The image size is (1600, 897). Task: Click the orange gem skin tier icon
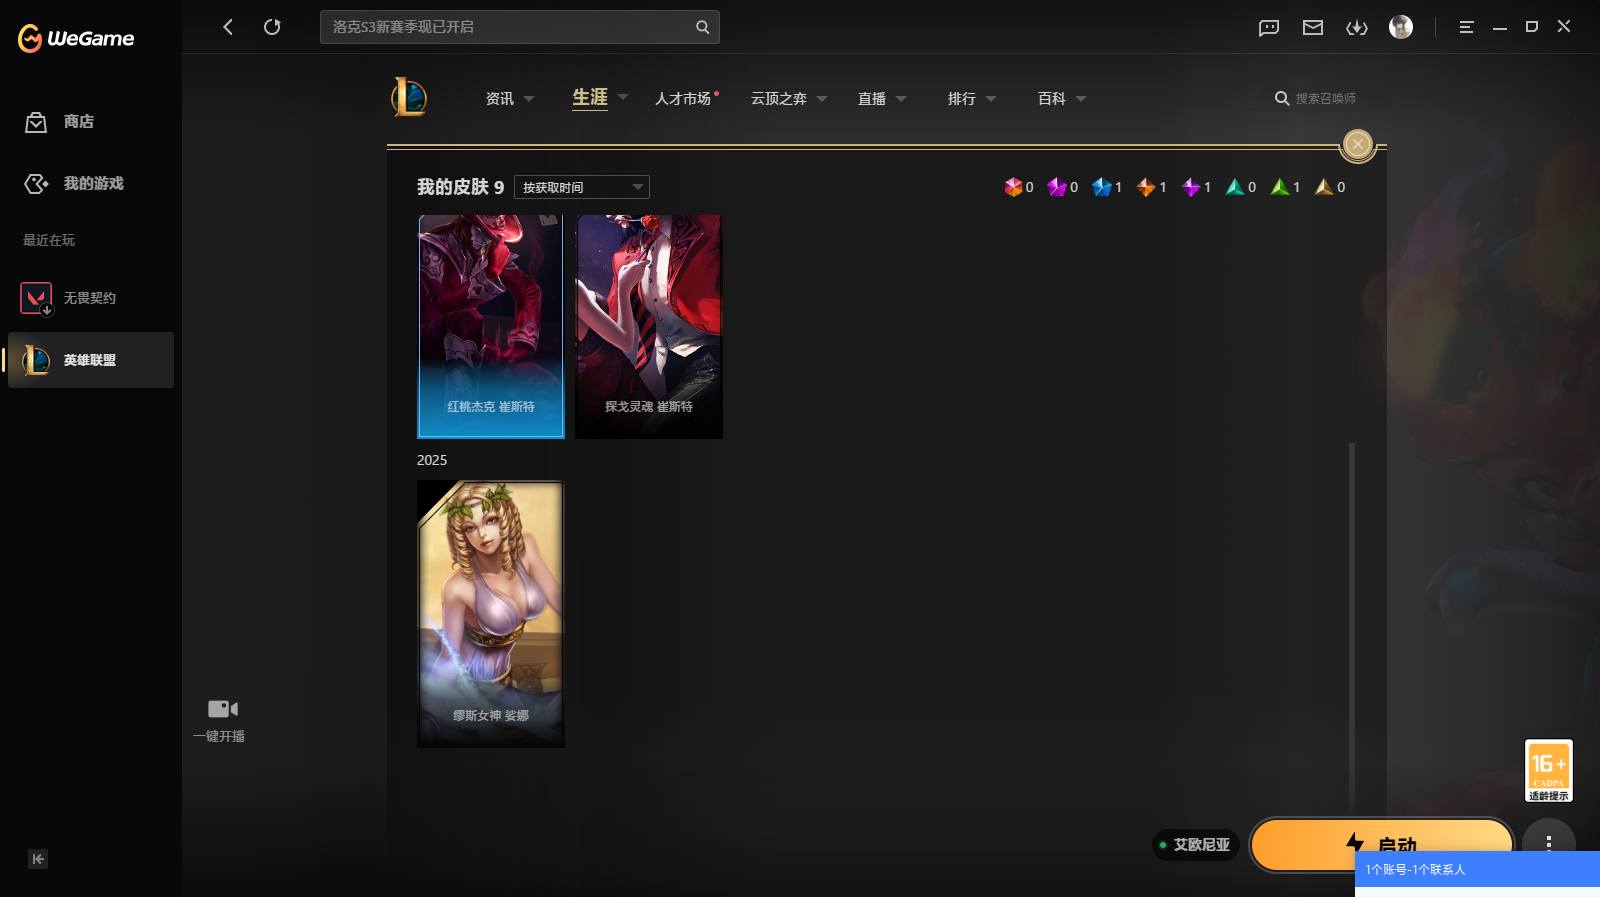coord(1146,187)
